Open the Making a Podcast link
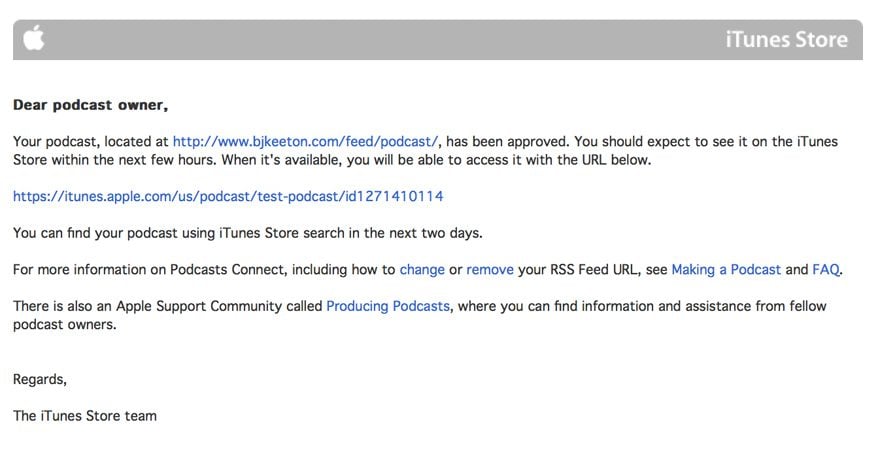 tap(726, 269)
